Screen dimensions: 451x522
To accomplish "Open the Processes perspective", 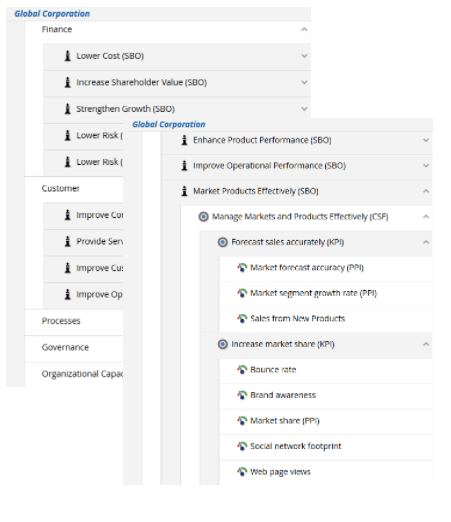I will [74, 321].
